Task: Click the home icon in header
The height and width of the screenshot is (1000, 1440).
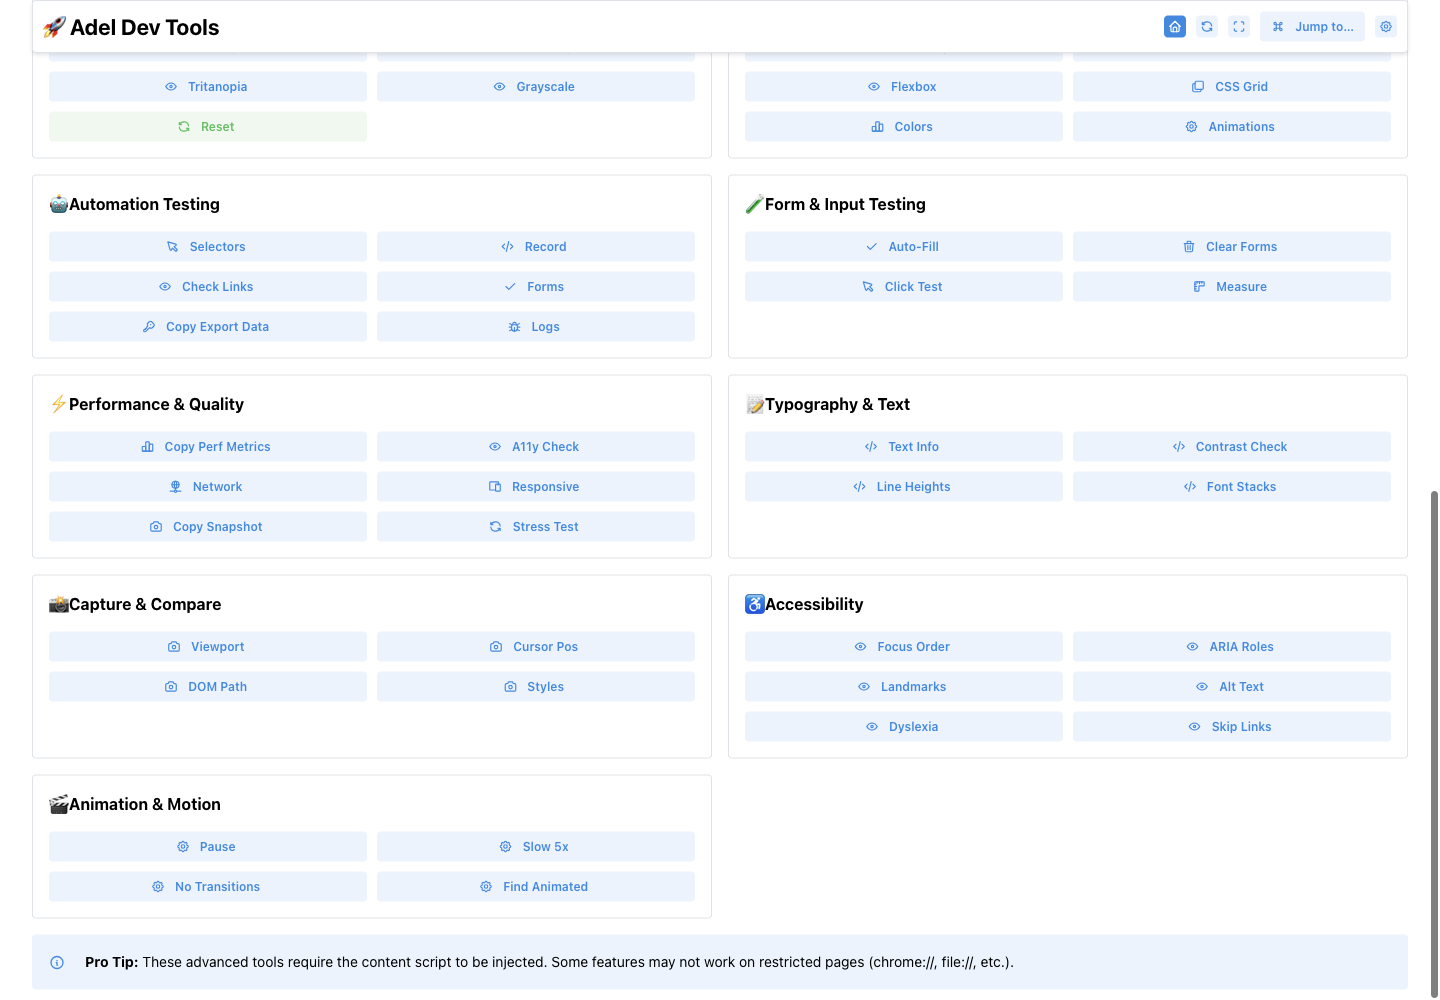Action: [x=1175, y=27]
